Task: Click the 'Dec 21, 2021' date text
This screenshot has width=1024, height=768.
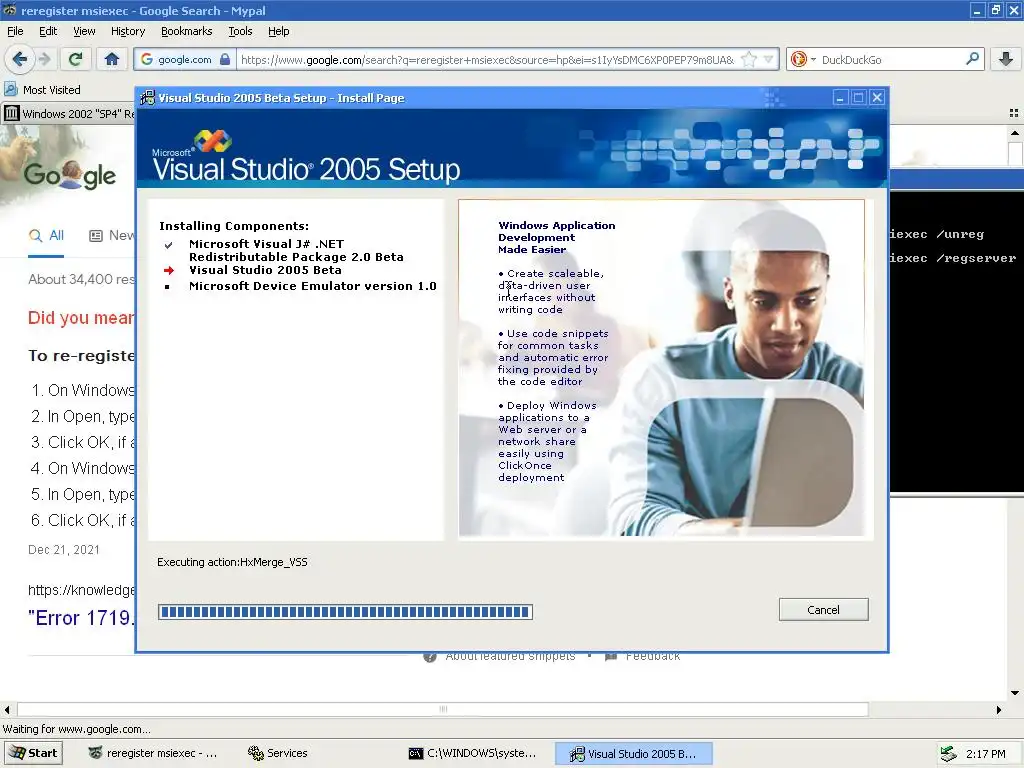Action: coord(63,549)
